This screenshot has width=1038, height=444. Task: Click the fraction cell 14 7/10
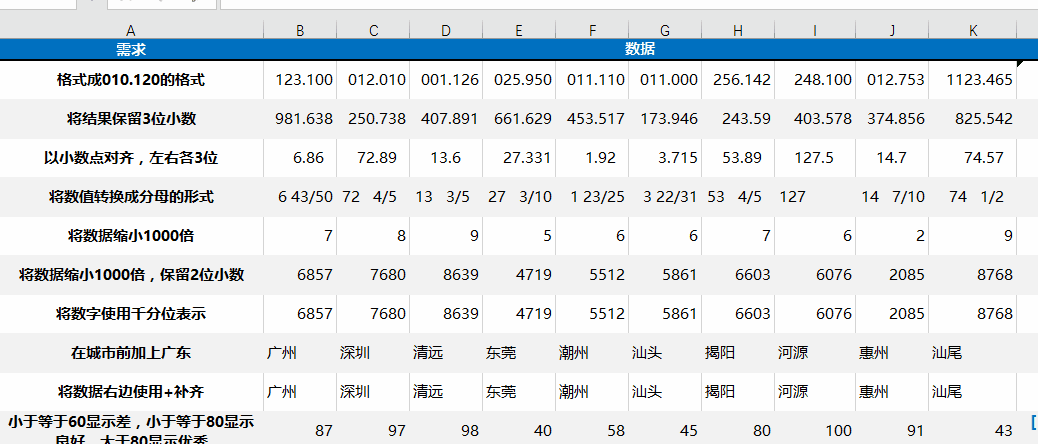[x=892, y=197]
